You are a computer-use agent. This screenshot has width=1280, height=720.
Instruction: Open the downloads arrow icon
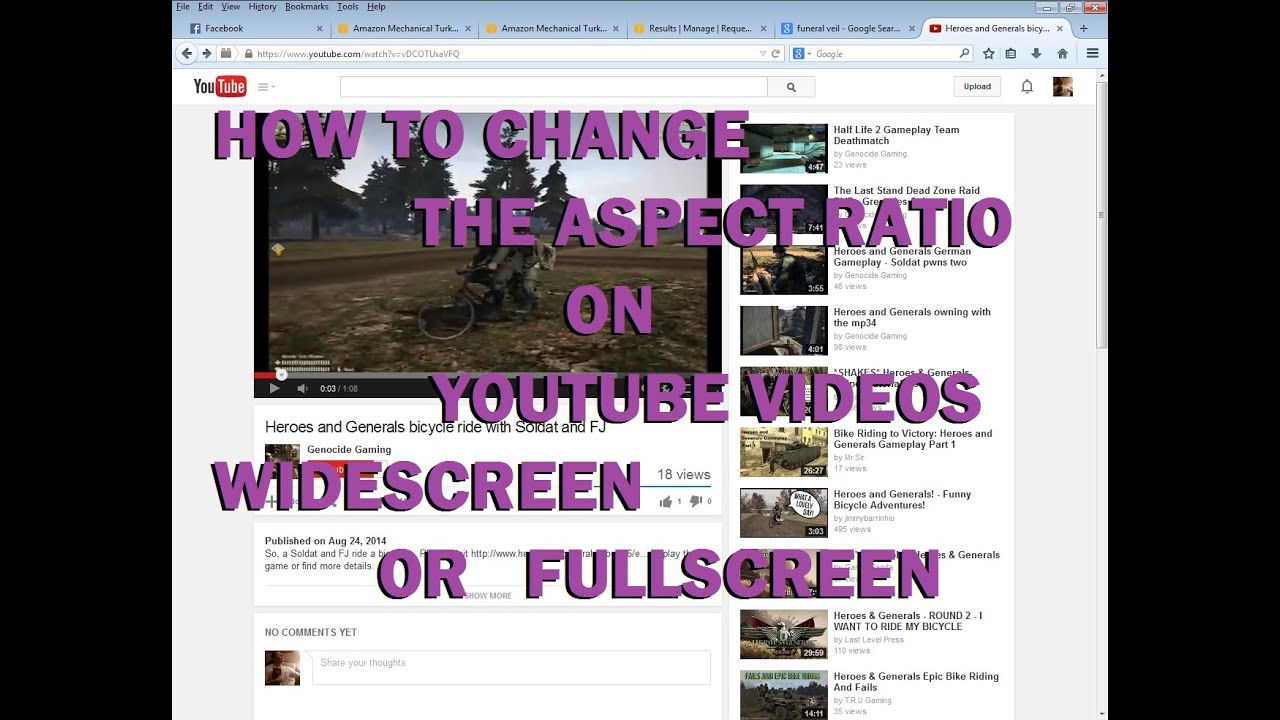(1036, 53)
